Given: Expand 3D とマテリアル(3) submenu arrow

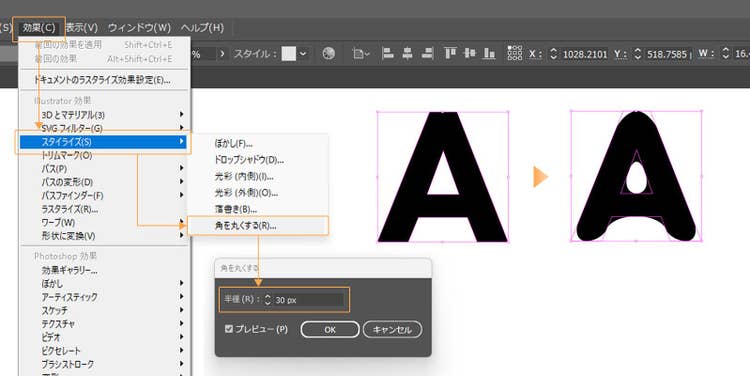Looking at the screenshot, I should pos(181,114).
